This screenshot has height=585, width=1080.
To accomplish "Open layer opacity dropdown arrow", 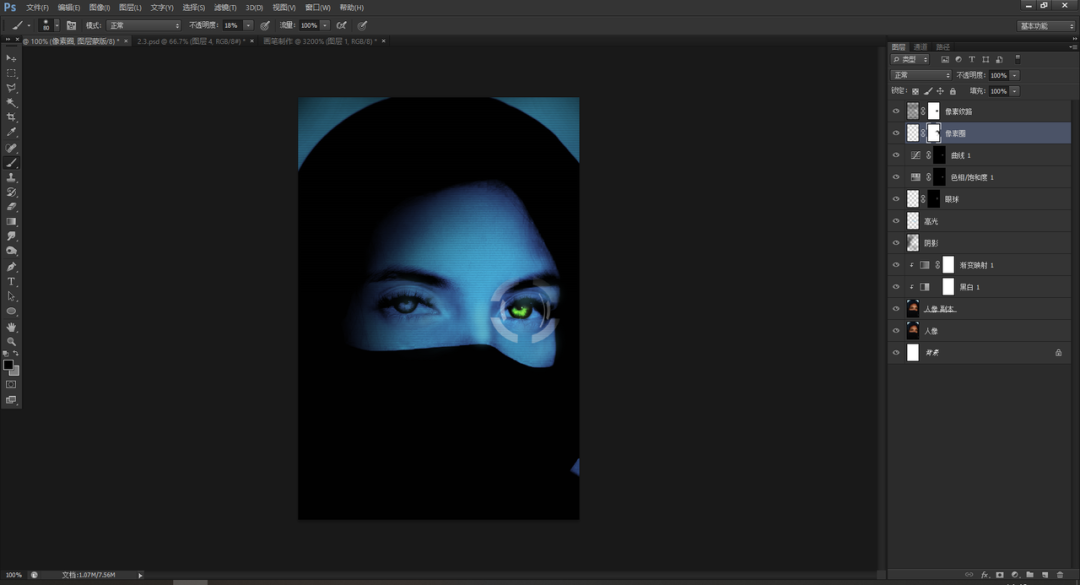I will [1015, 75].
